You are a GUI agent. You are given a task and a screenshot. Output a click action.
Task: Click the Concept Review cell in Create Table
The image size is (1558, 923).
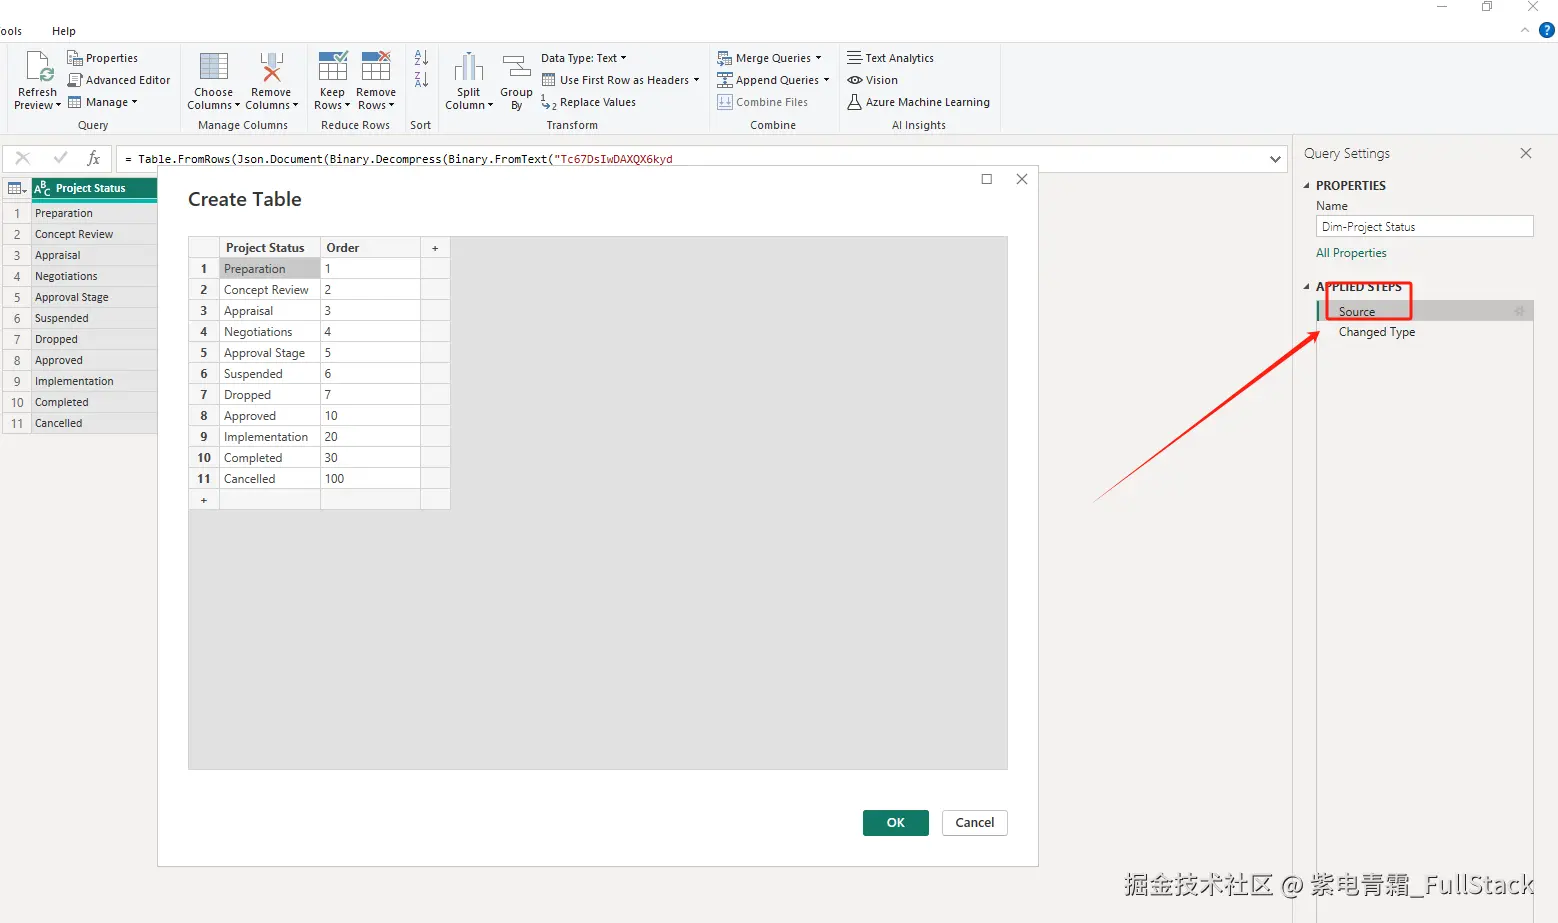point(270,290)
